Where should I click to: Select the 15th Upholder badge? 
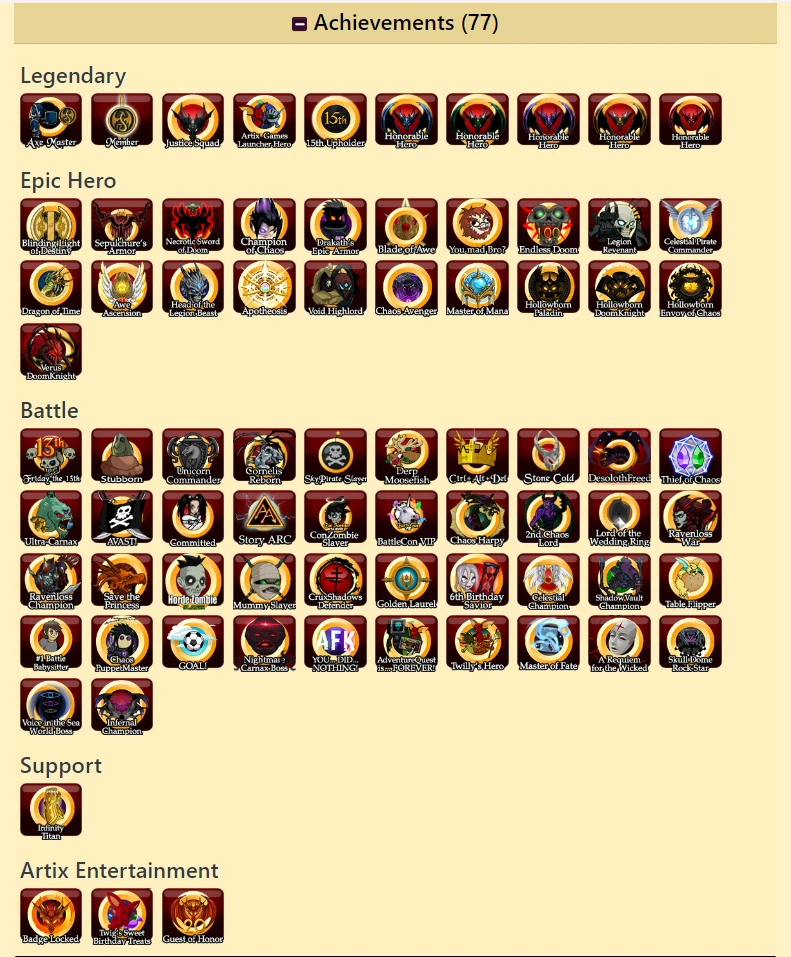point(335,121)
